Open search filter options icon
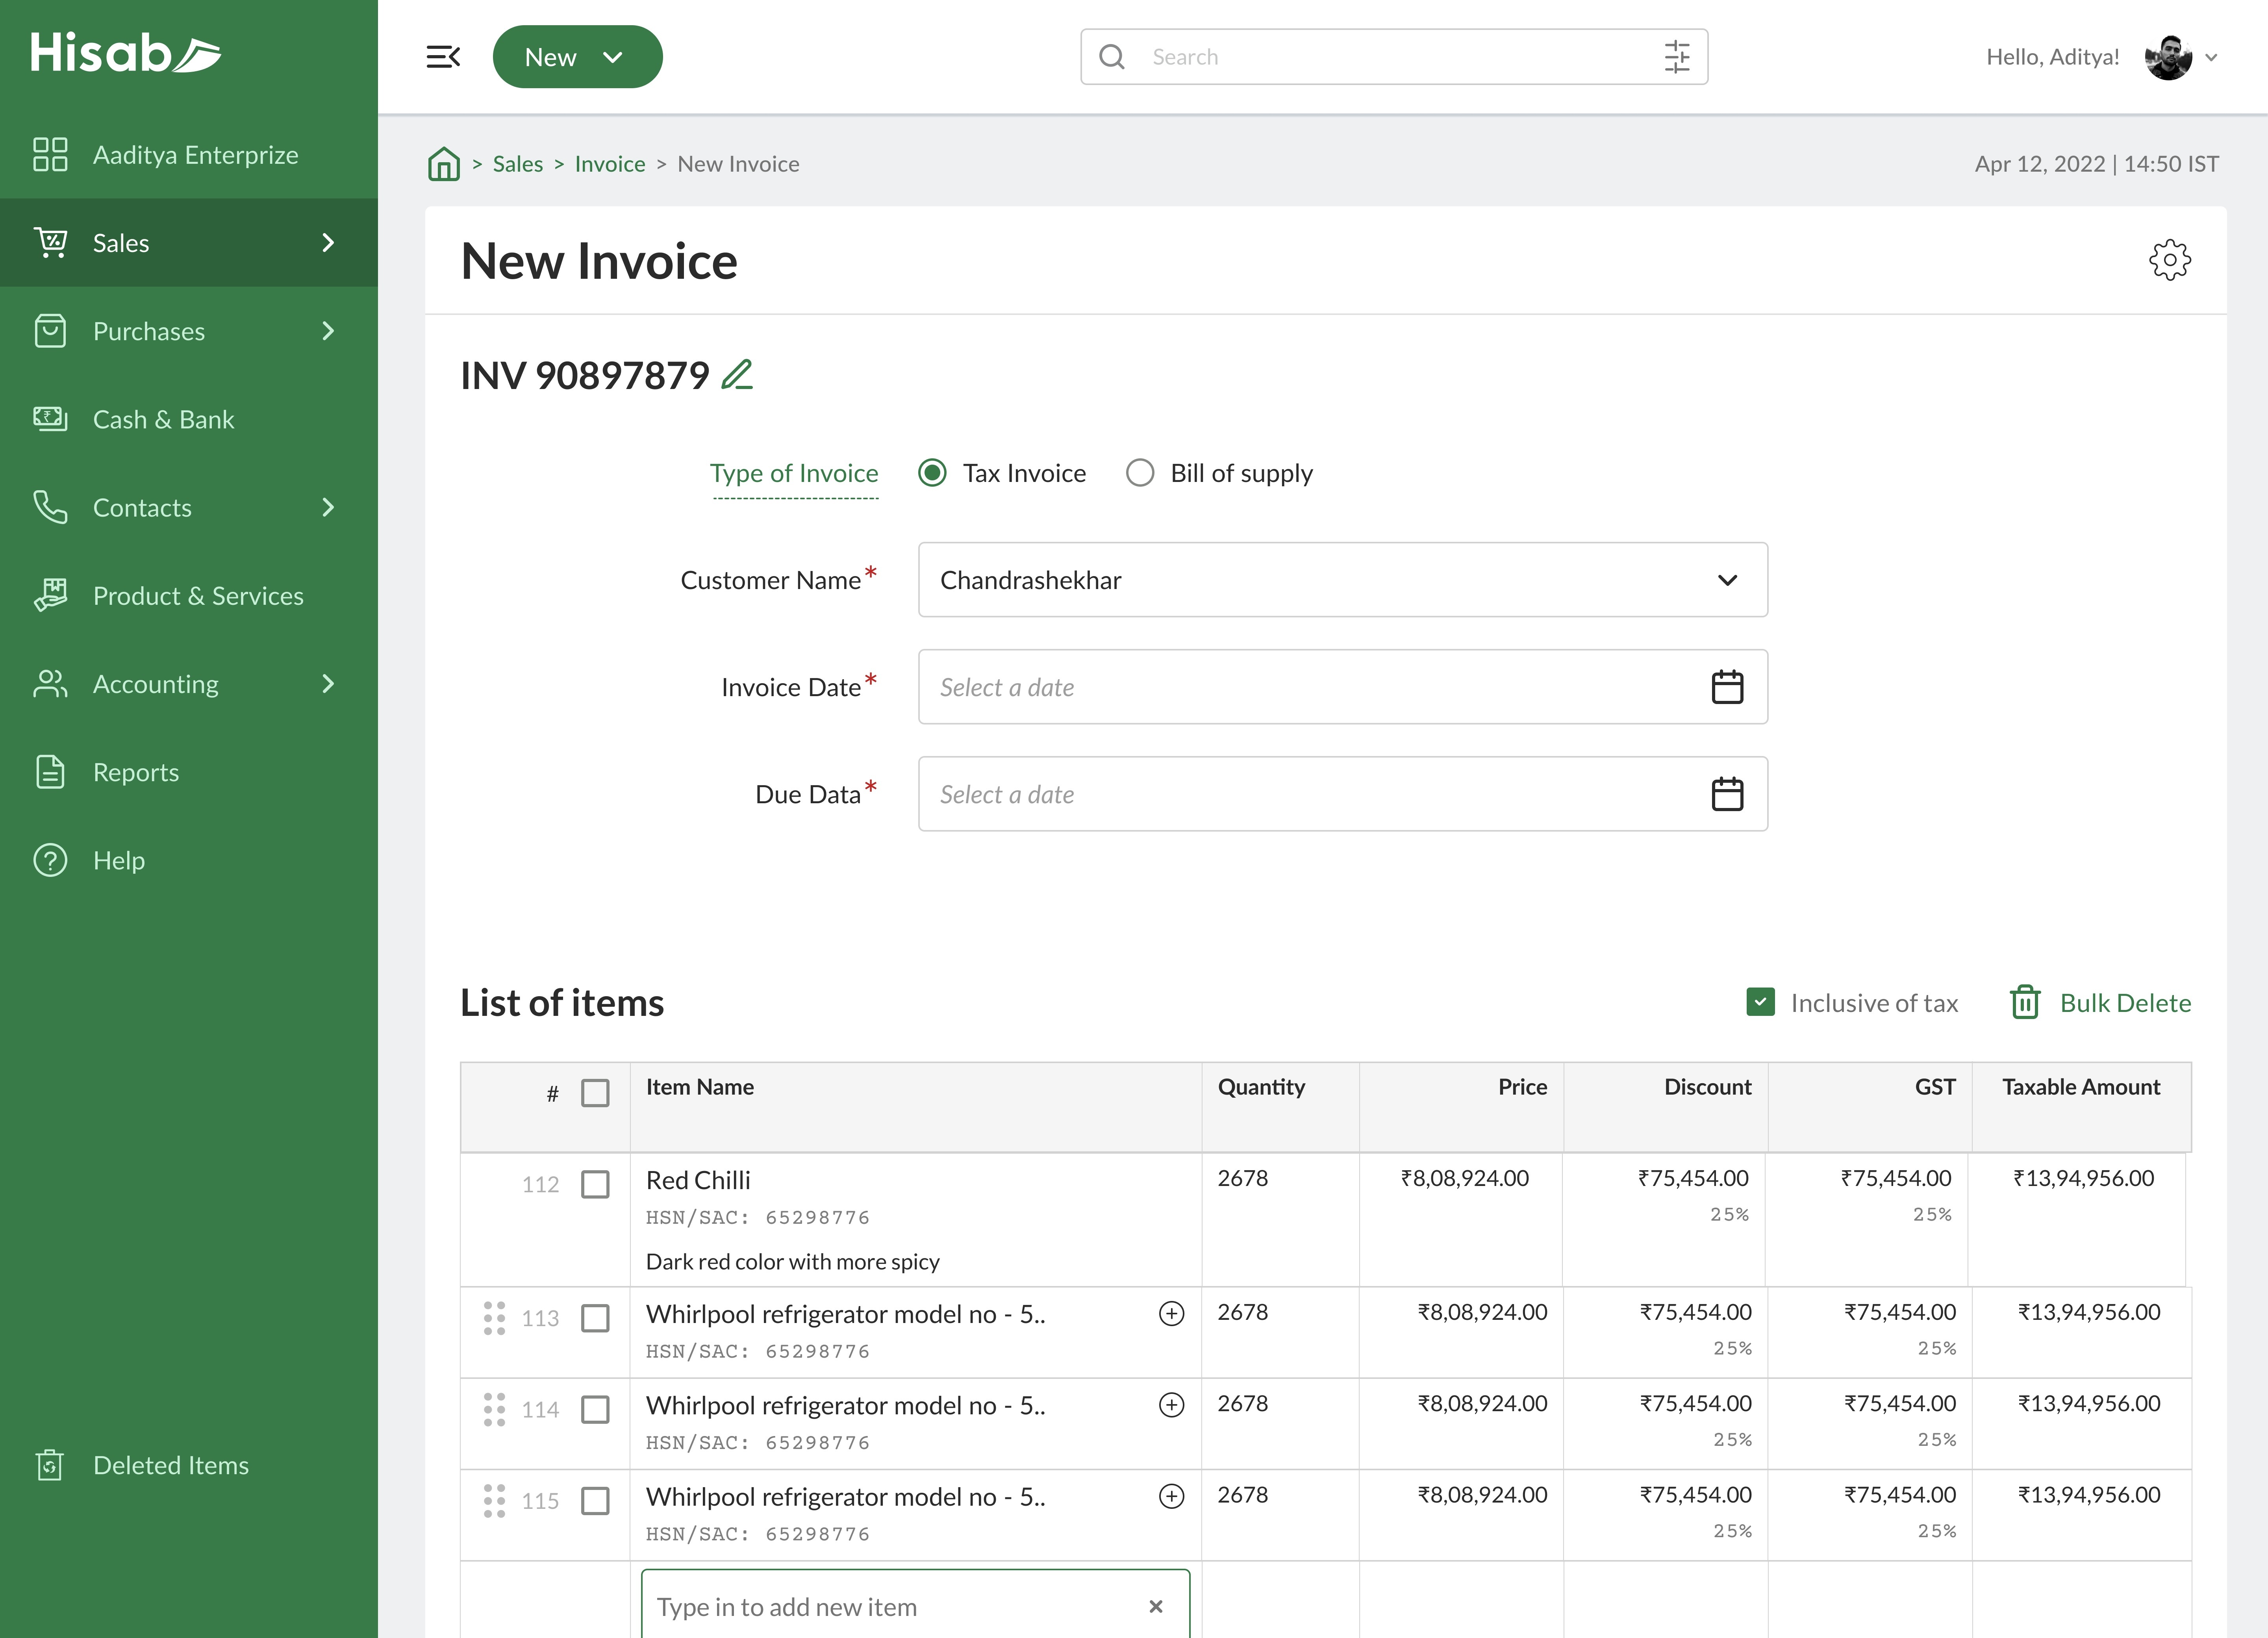The image size is (2268, 1638). point(1677,57)
